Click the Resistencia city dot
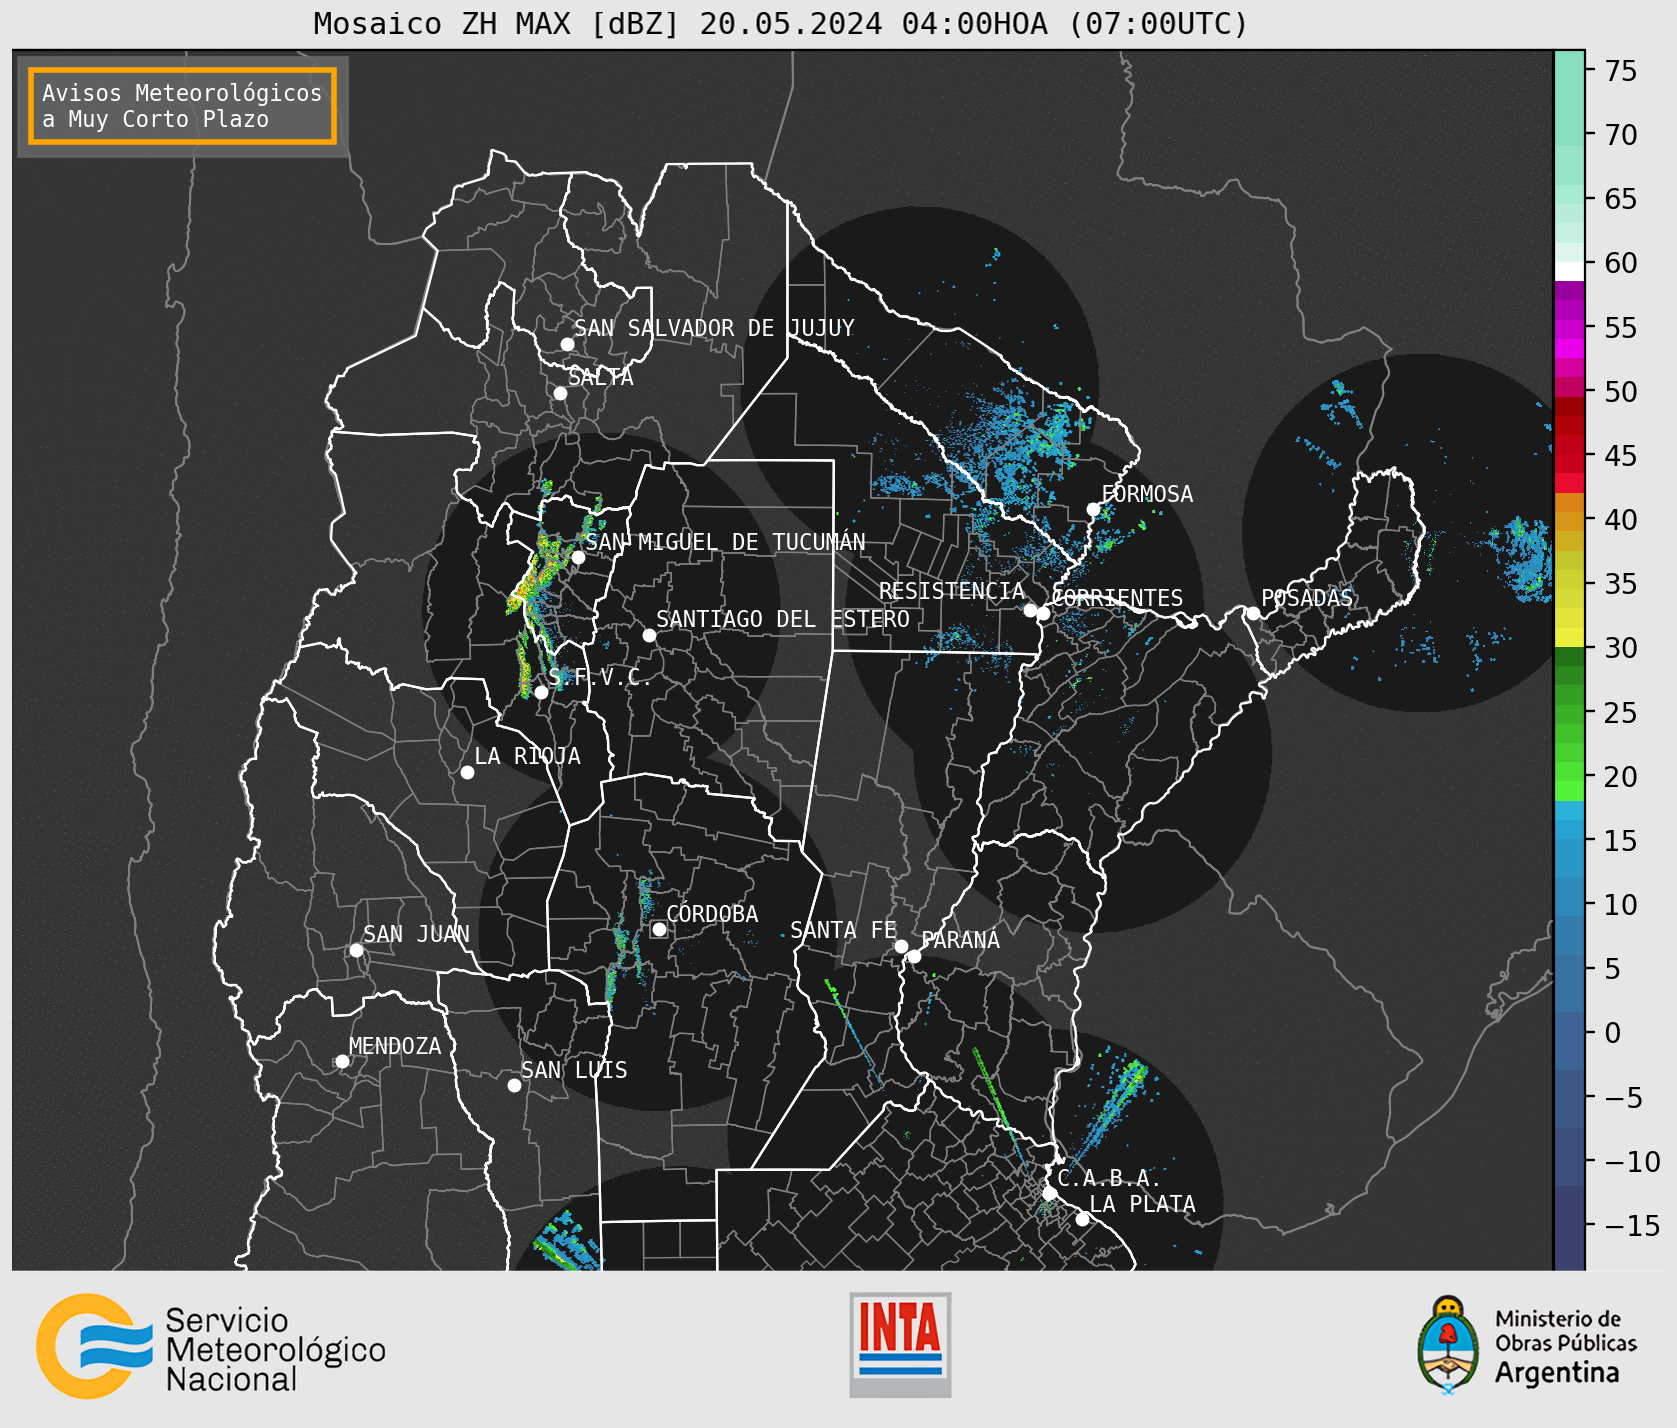The image size is (1677, 1428). click(x=1030, y=610)
